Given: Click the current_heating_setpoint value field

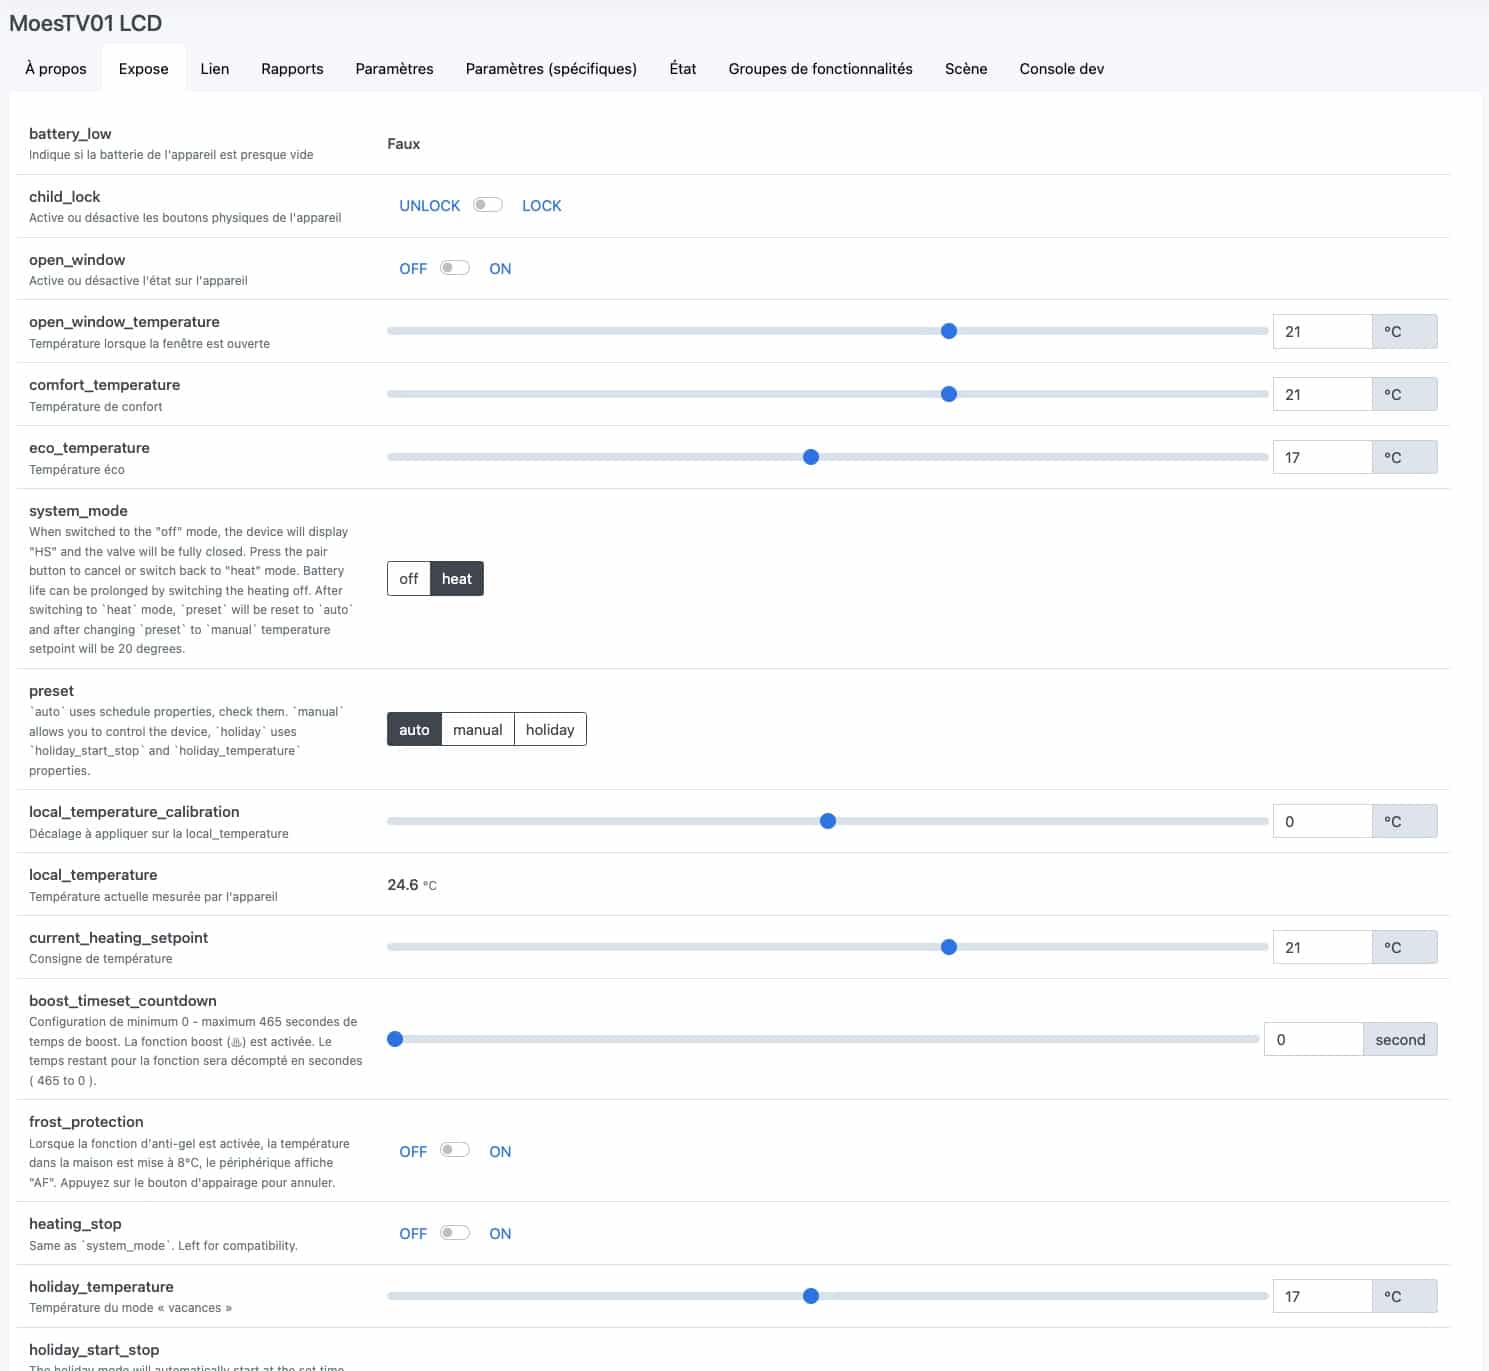Looking at the screenshot, I should coord(1322,947).
